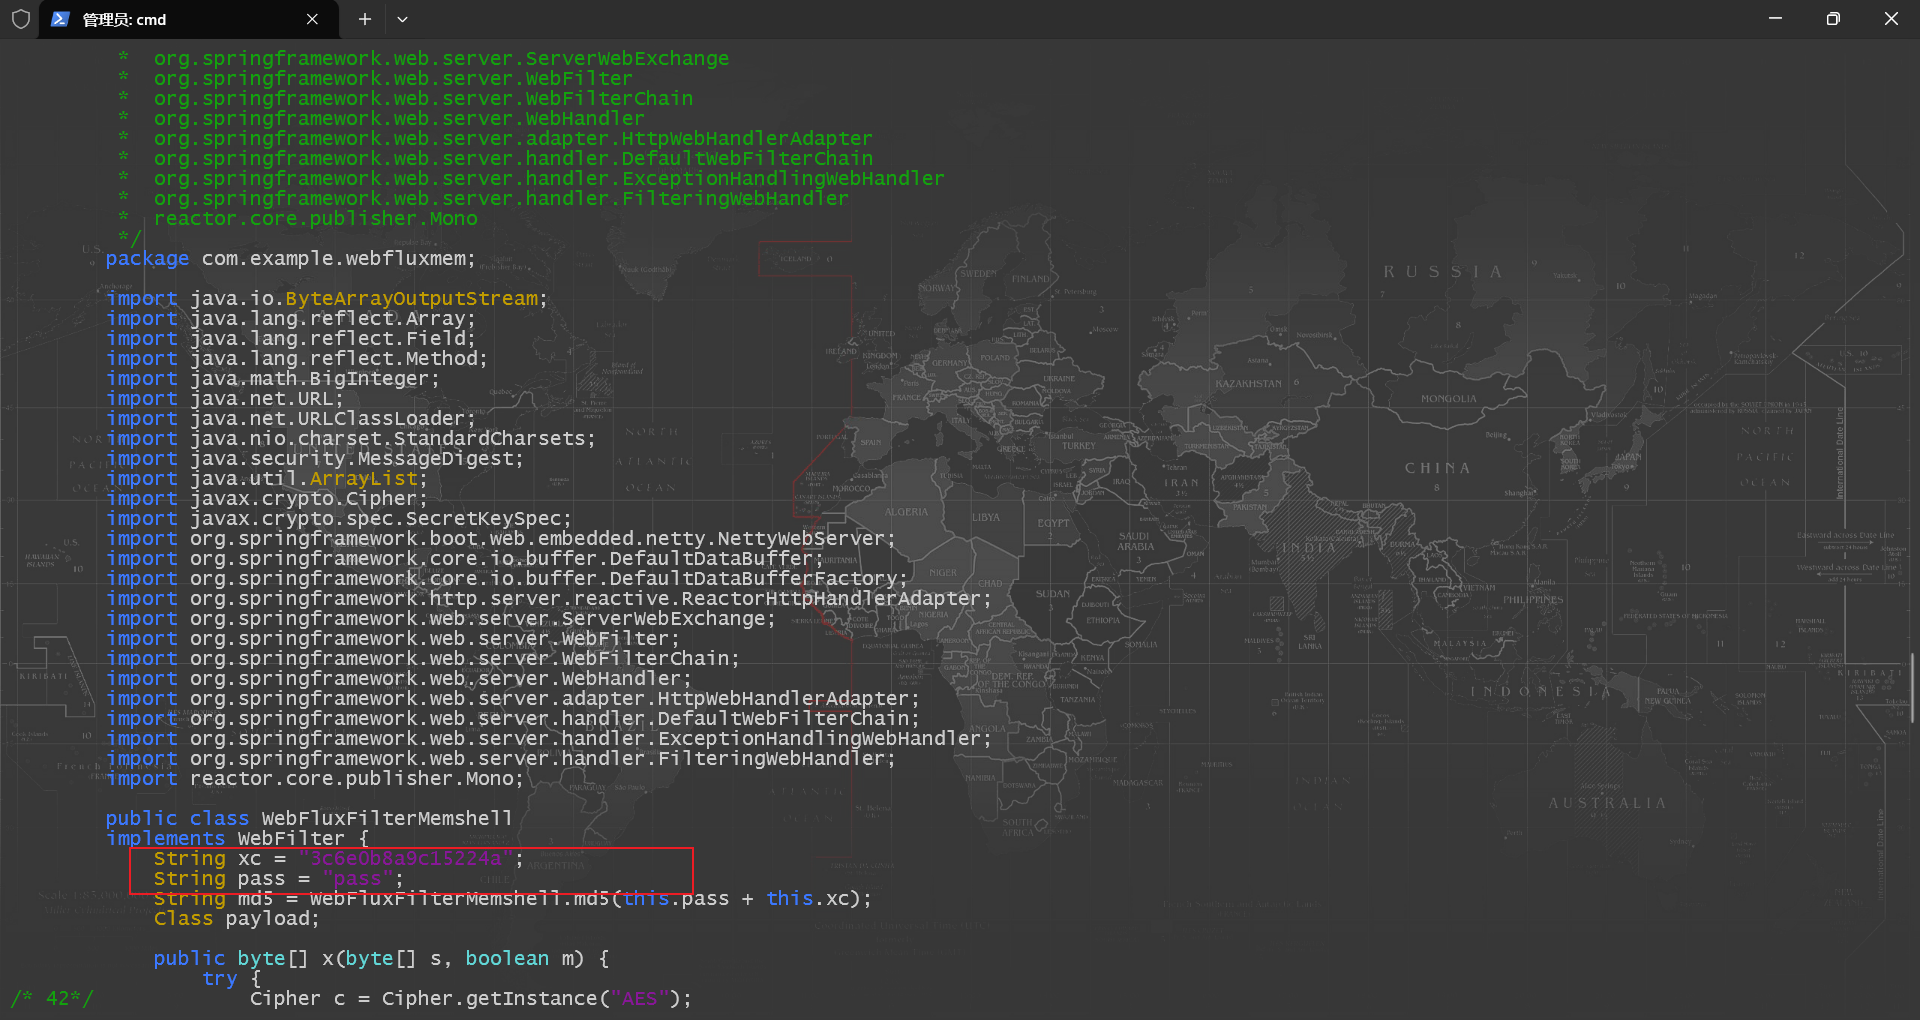Click import NettyWebServer line
The height and width of the screenshot is (1020, 1920).
(x=501, y=539)
